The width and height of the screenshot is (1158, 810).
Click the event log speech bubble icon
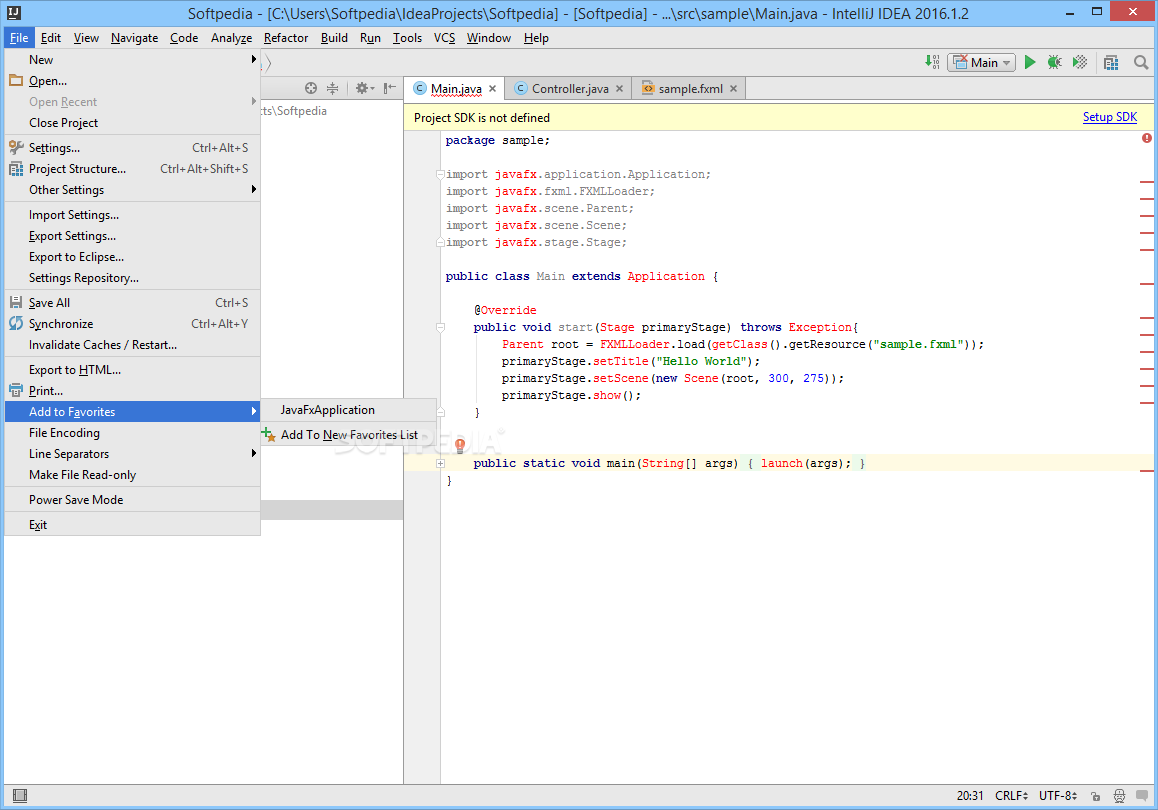point(1142,796)
